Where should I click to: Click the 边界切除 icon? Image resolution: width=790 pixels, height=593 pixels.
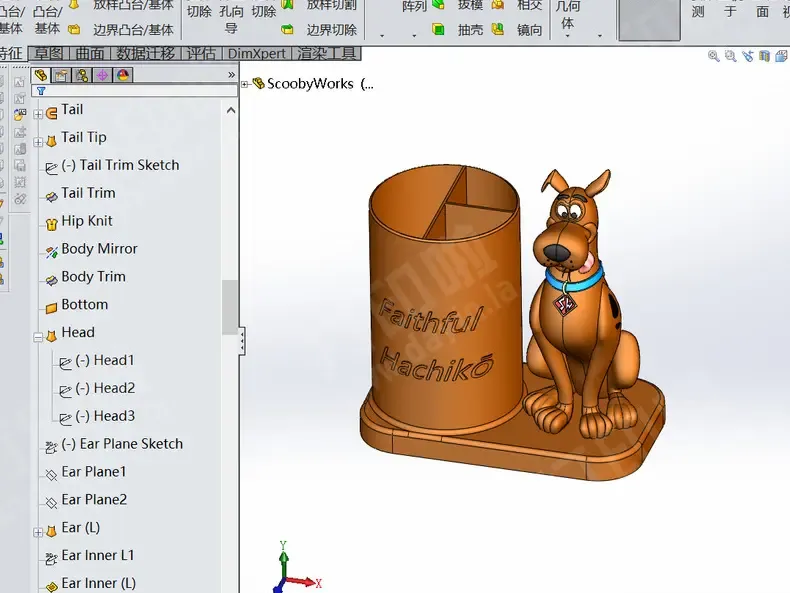click(287, 30)
